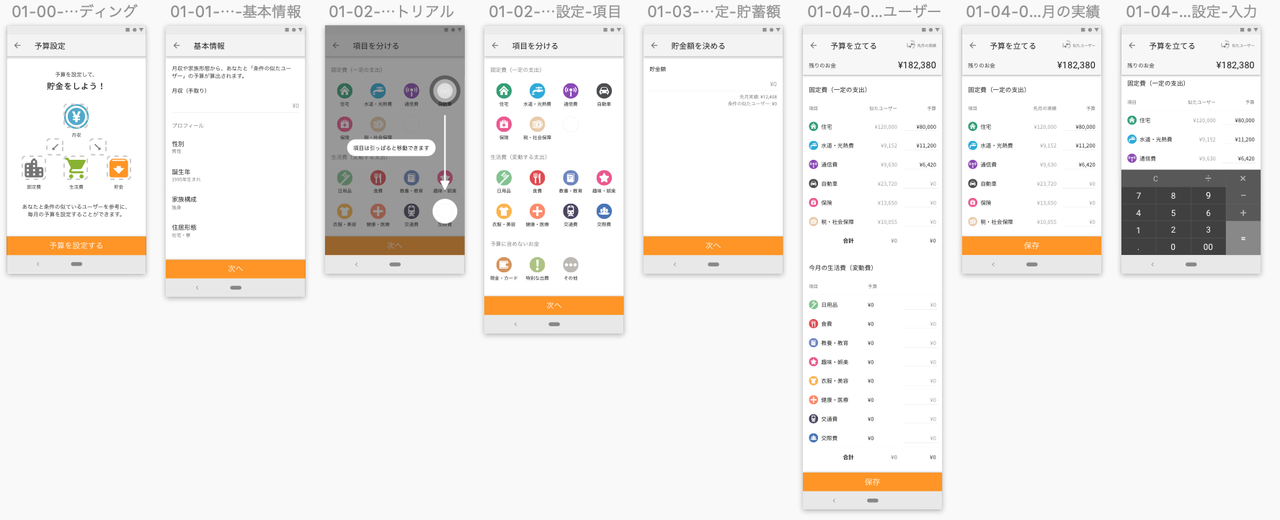Switch to 似たユーザー in 01-04 月の実績 screen header

1080,45
